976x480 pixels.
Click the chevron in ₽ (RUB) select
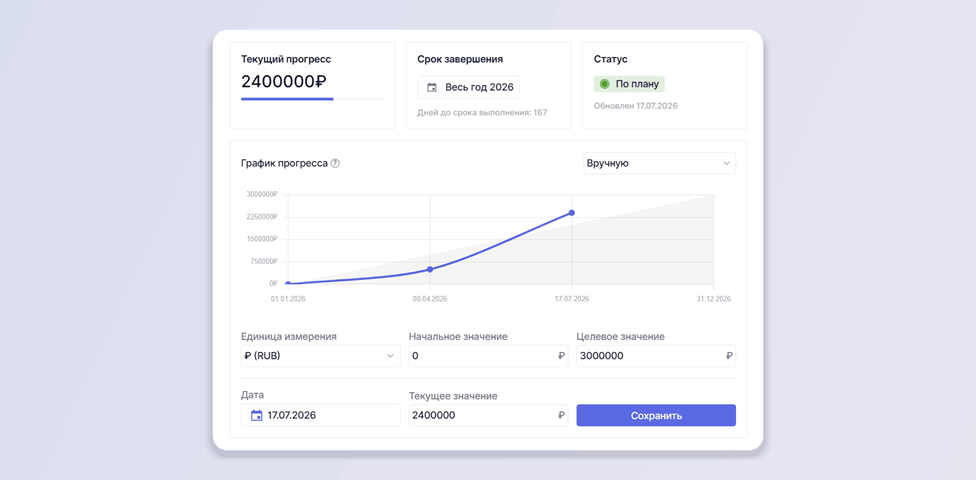tap(390, 356)
